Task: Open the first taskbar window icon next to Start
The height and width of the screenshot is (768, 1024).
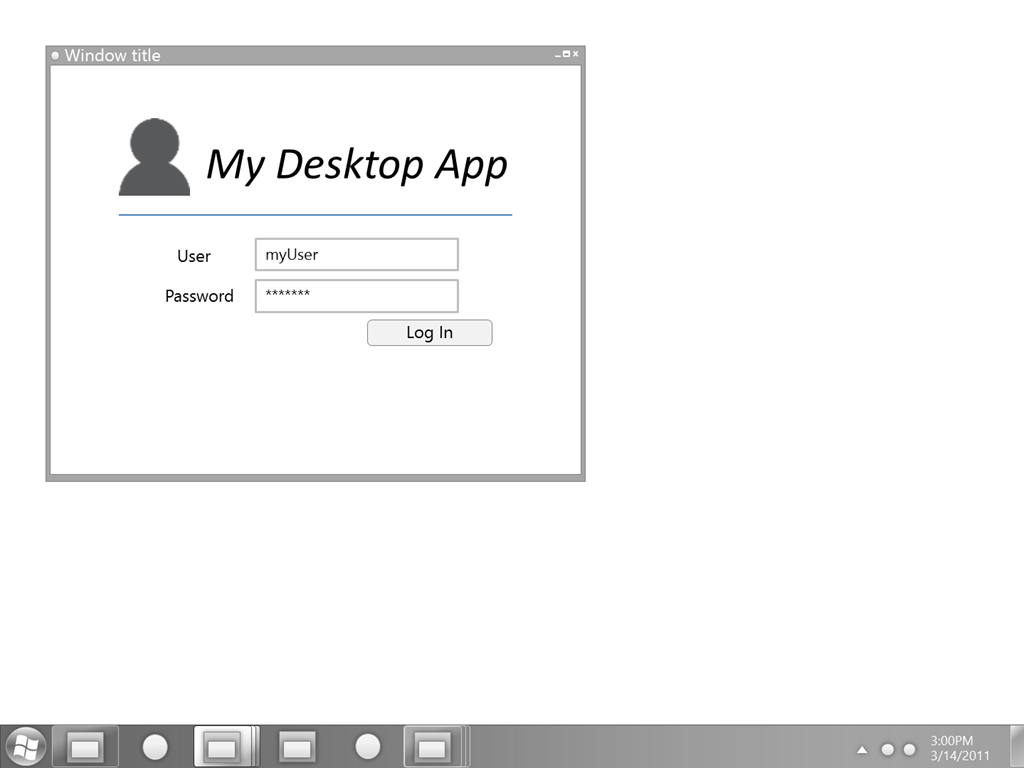Action: (x=85, y=747)
